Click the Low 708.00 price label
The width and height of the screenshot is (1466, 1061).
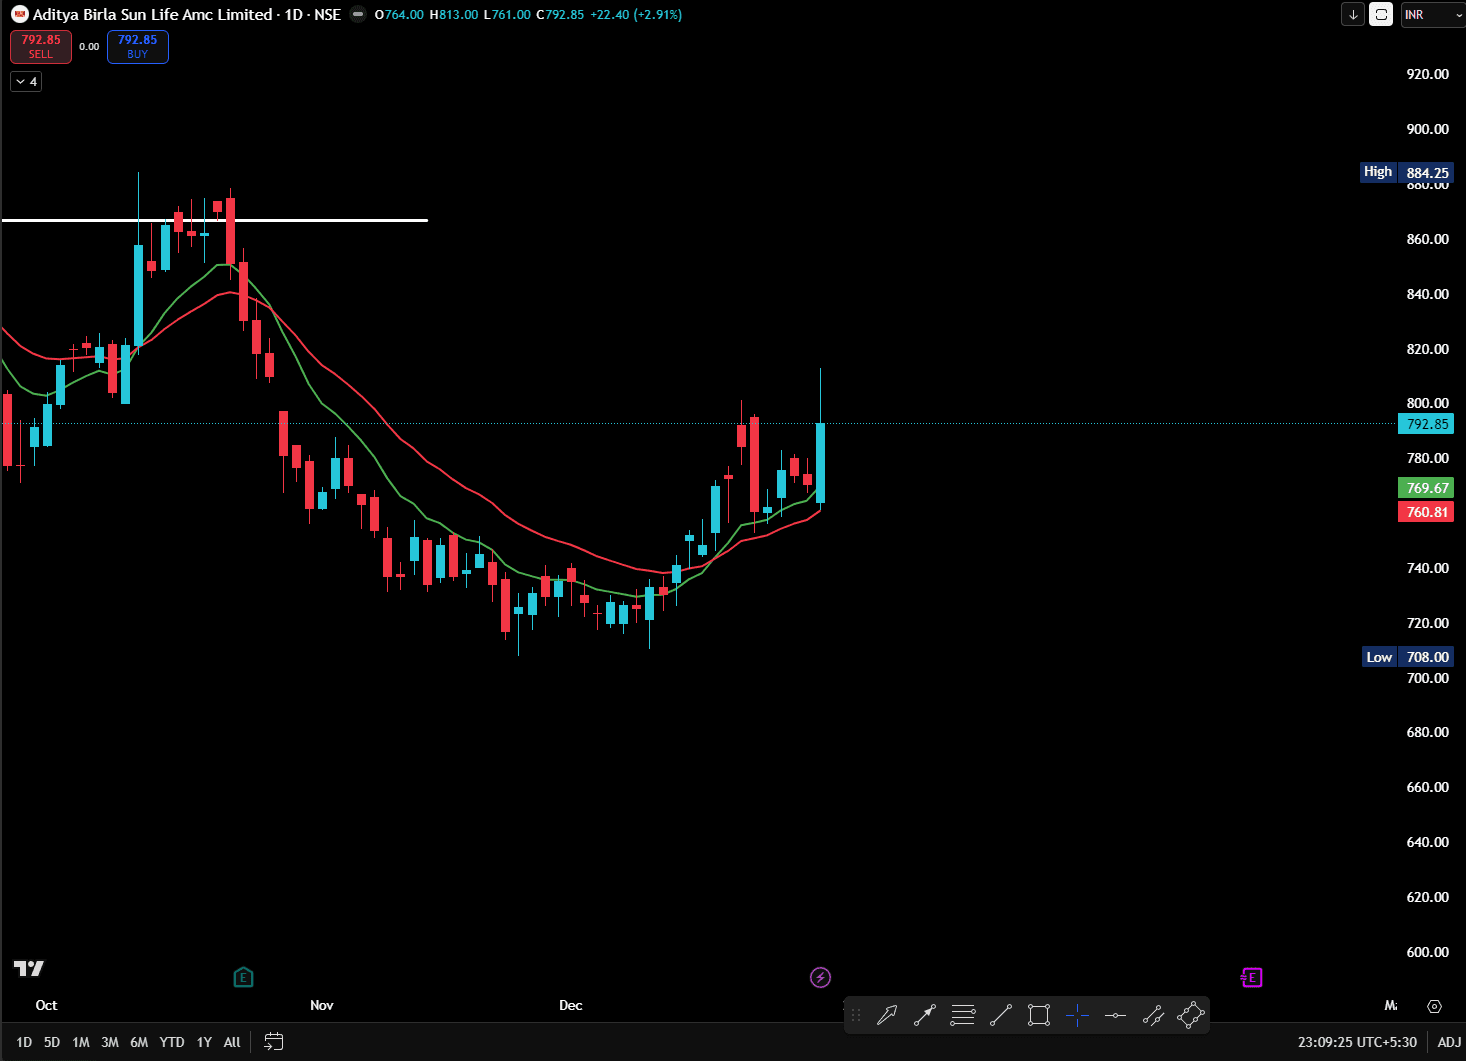[1409, 657]
